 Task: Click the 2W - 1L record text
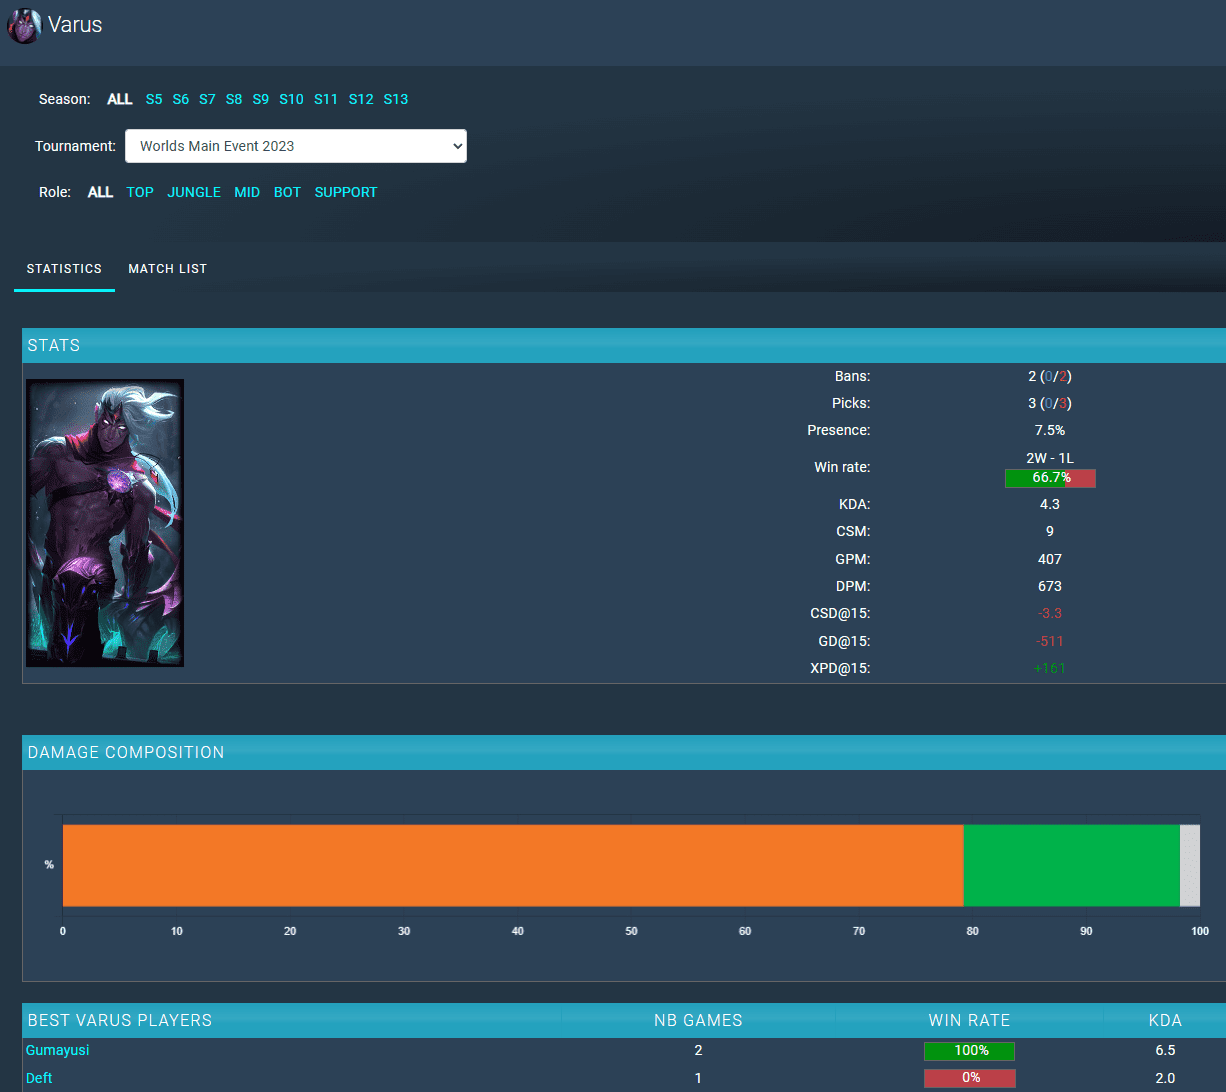(1050, 458)
